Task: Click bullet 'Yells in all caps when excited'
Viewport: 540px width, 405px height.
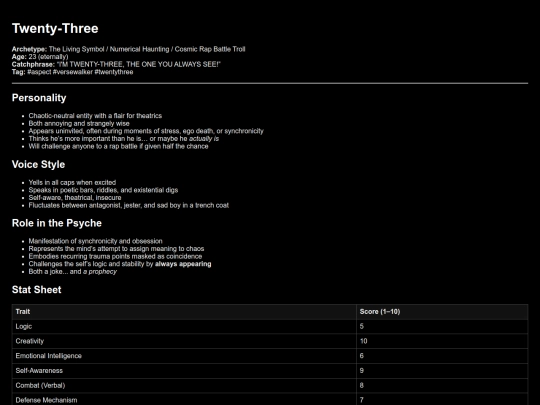Action: [x=72, y=182]
